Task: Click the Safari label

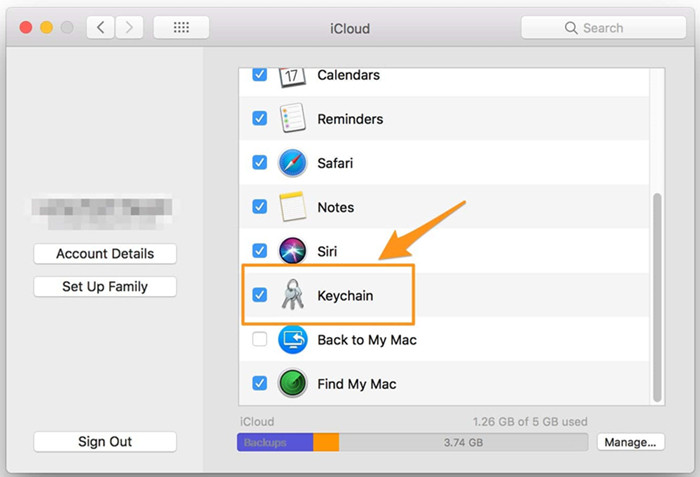Action: [x=335, y=163]
